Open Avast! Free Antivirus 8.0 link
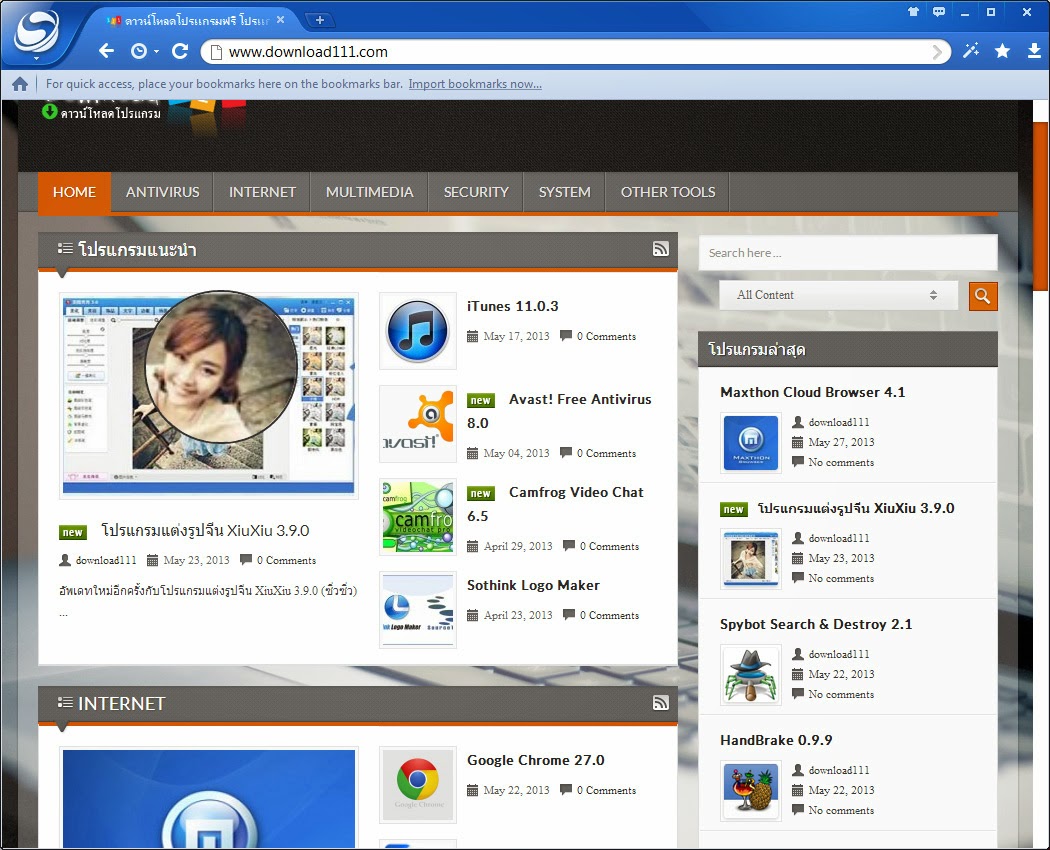This screenshot has height=850, width=1050. click(559, 411)
